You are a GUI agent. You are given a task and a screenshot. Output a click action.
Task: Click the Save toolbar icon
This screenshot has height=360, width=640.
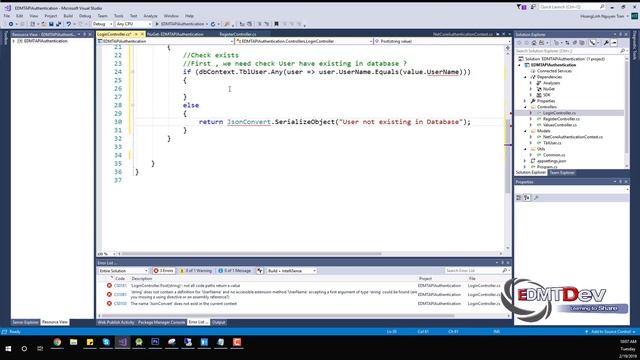tap(51, 24)
